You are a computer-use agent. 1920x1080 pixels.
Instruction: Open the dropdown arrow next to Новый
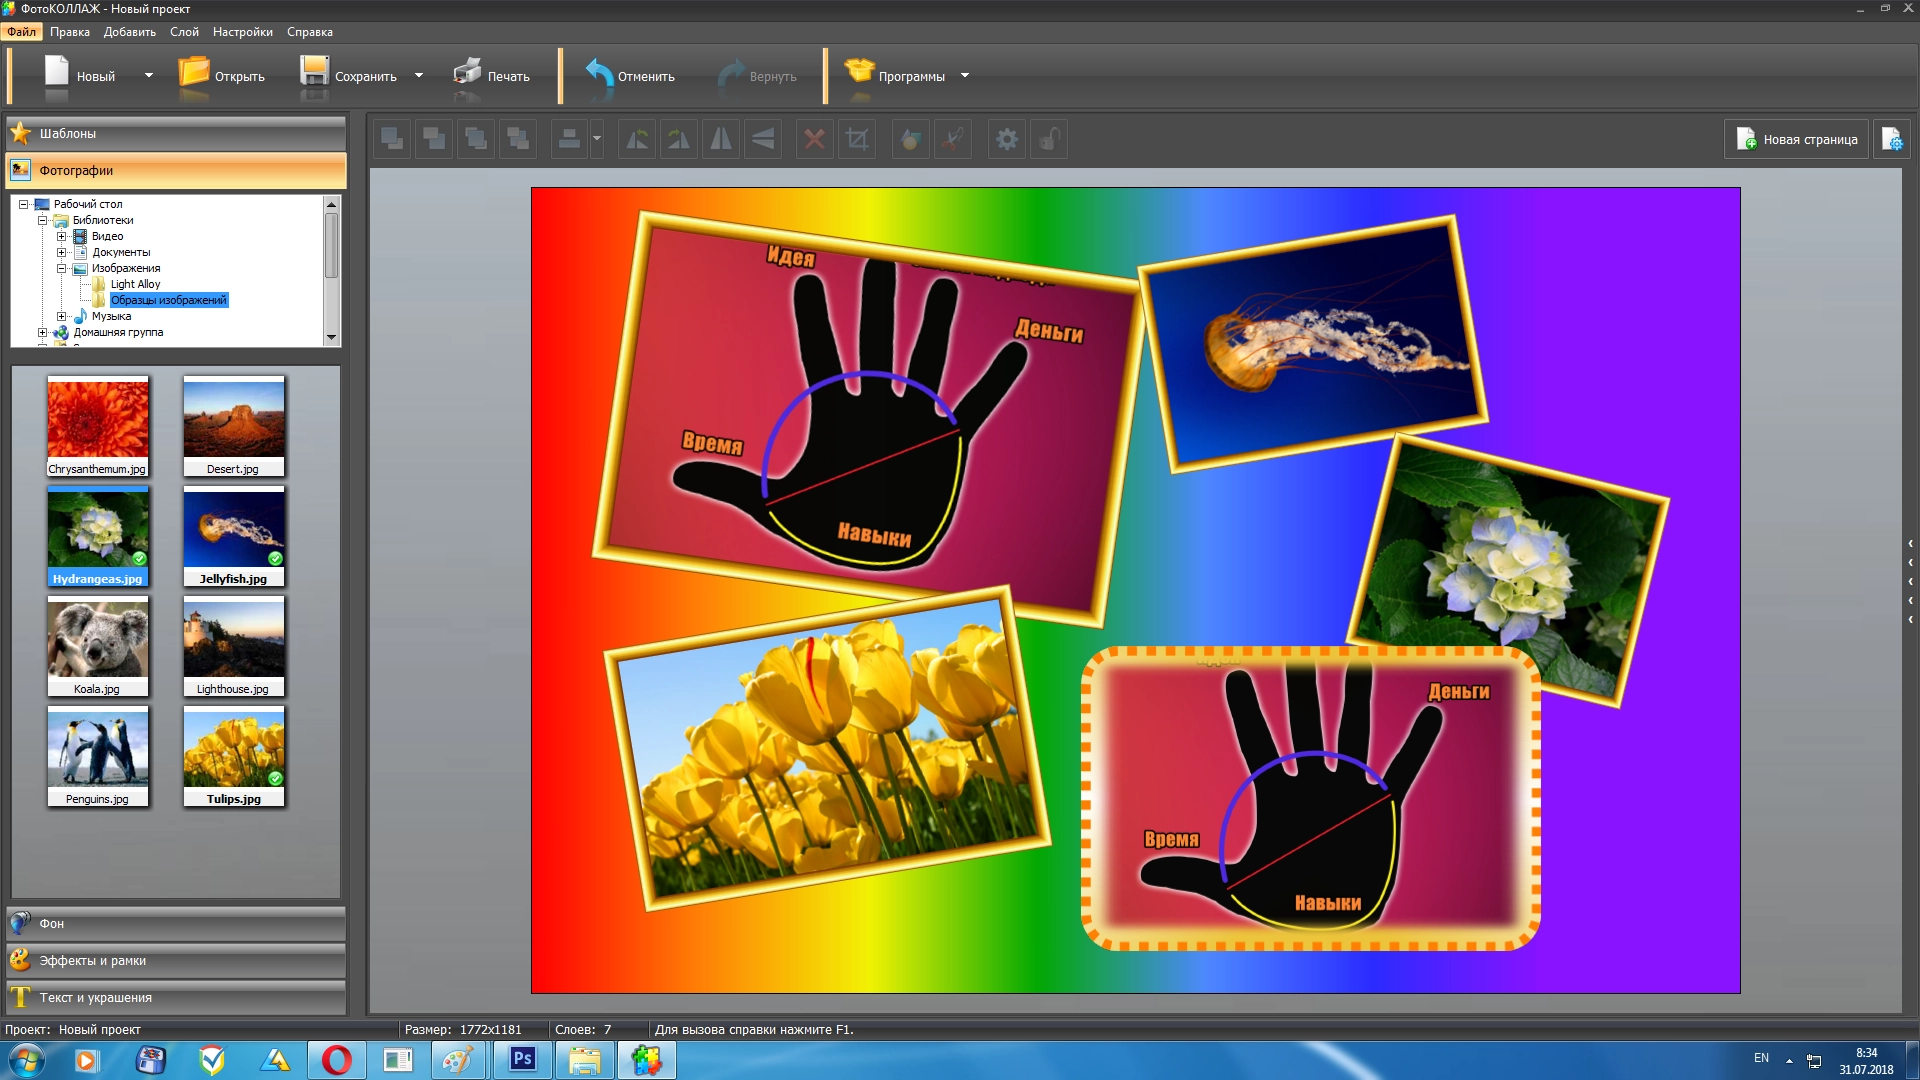tap(149, 76)
